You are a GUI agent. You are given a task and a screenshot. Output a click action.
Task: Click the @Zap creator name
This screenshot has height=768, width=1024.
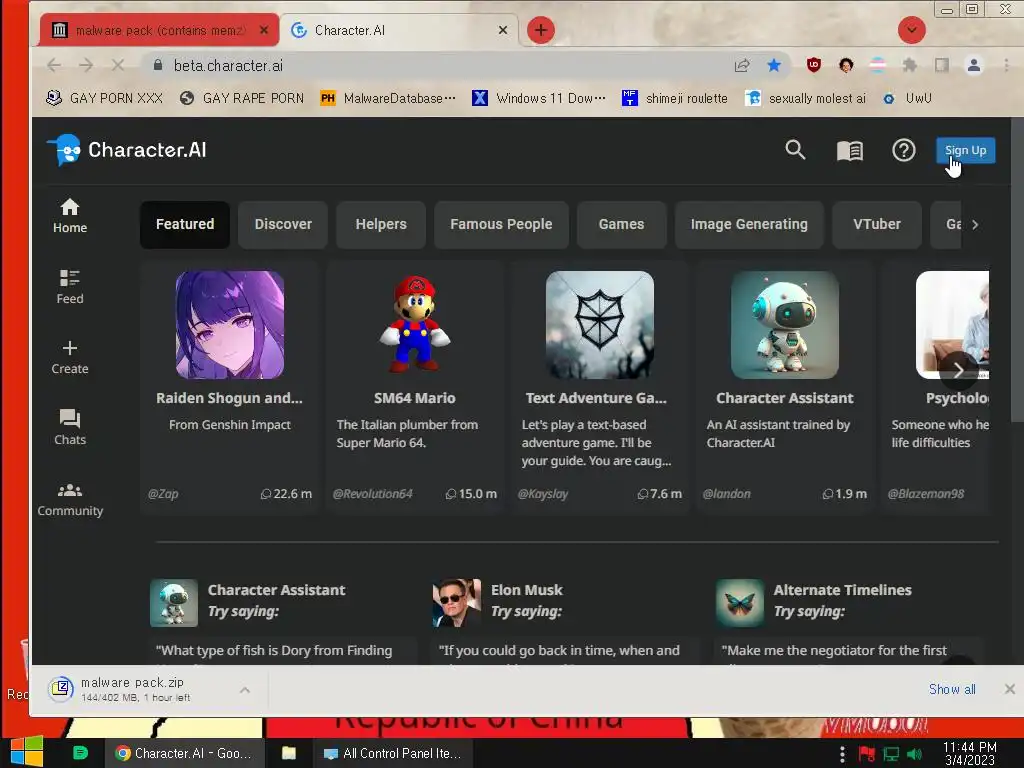163,494
